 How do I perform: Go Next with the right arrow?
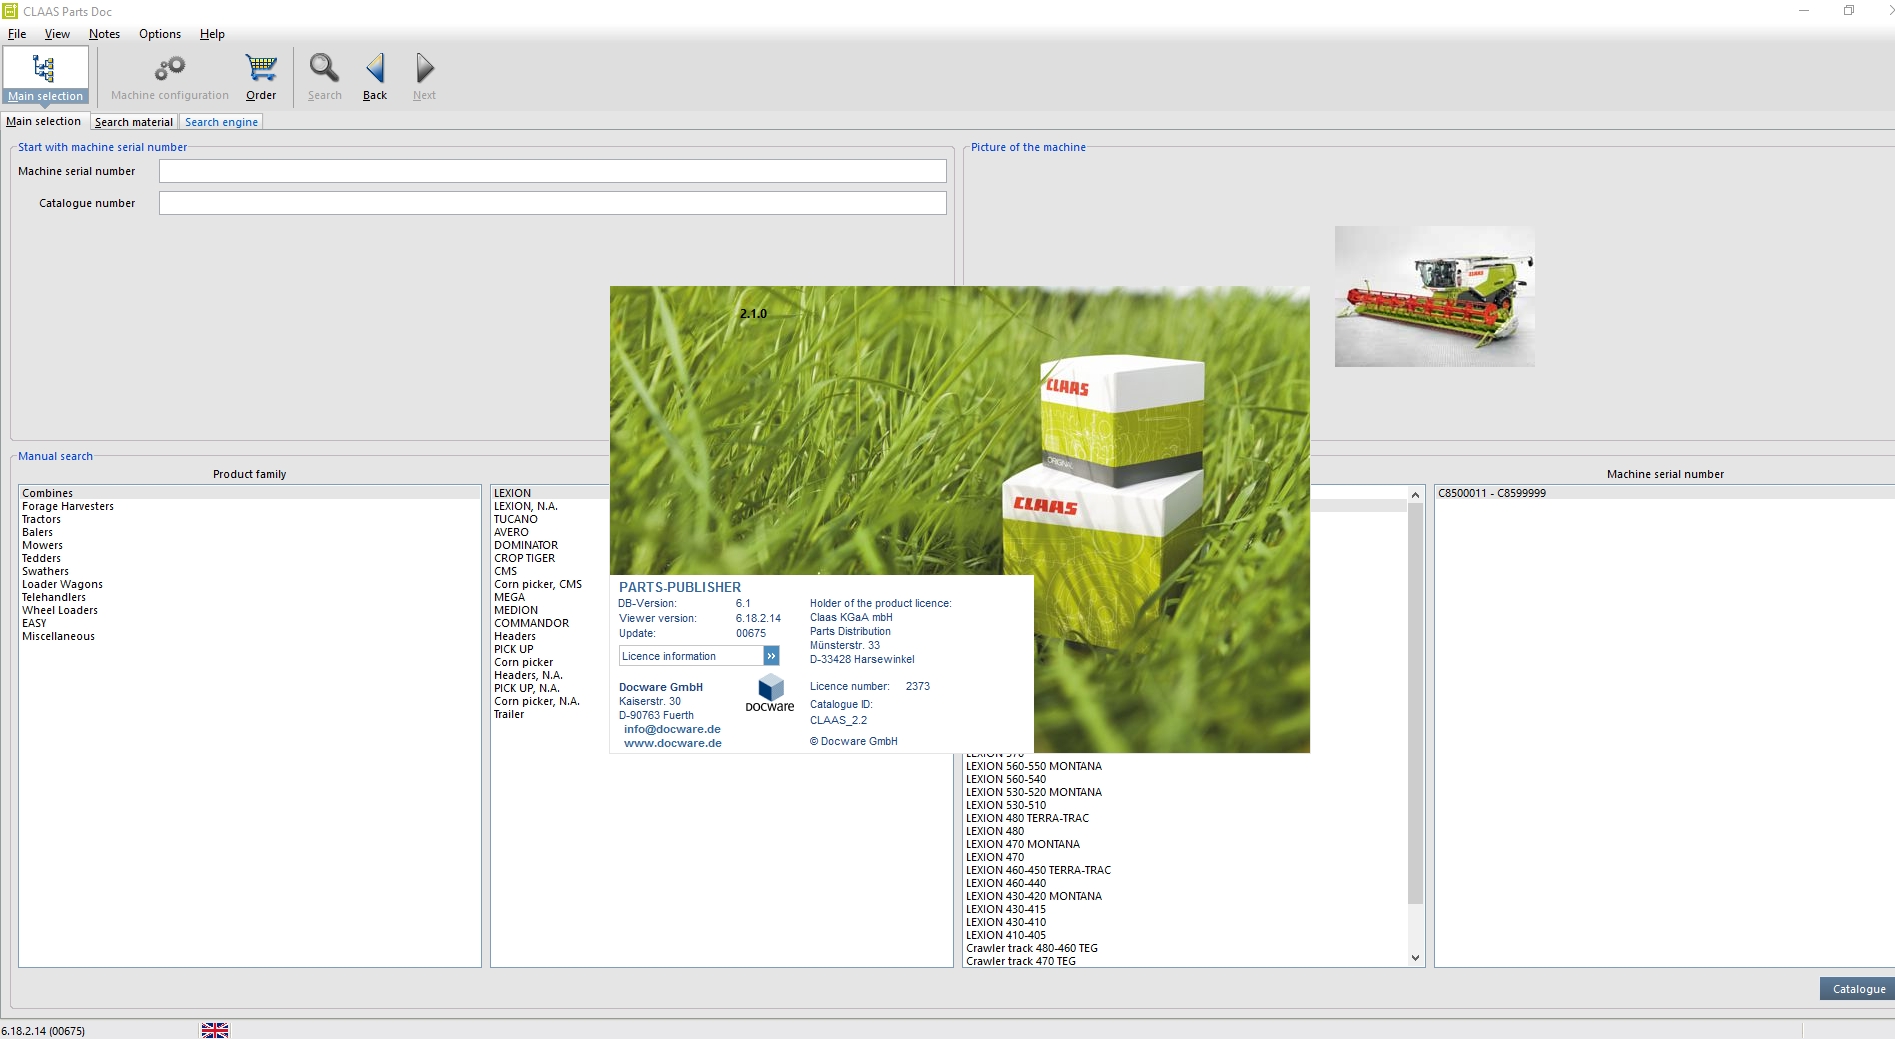424,76
